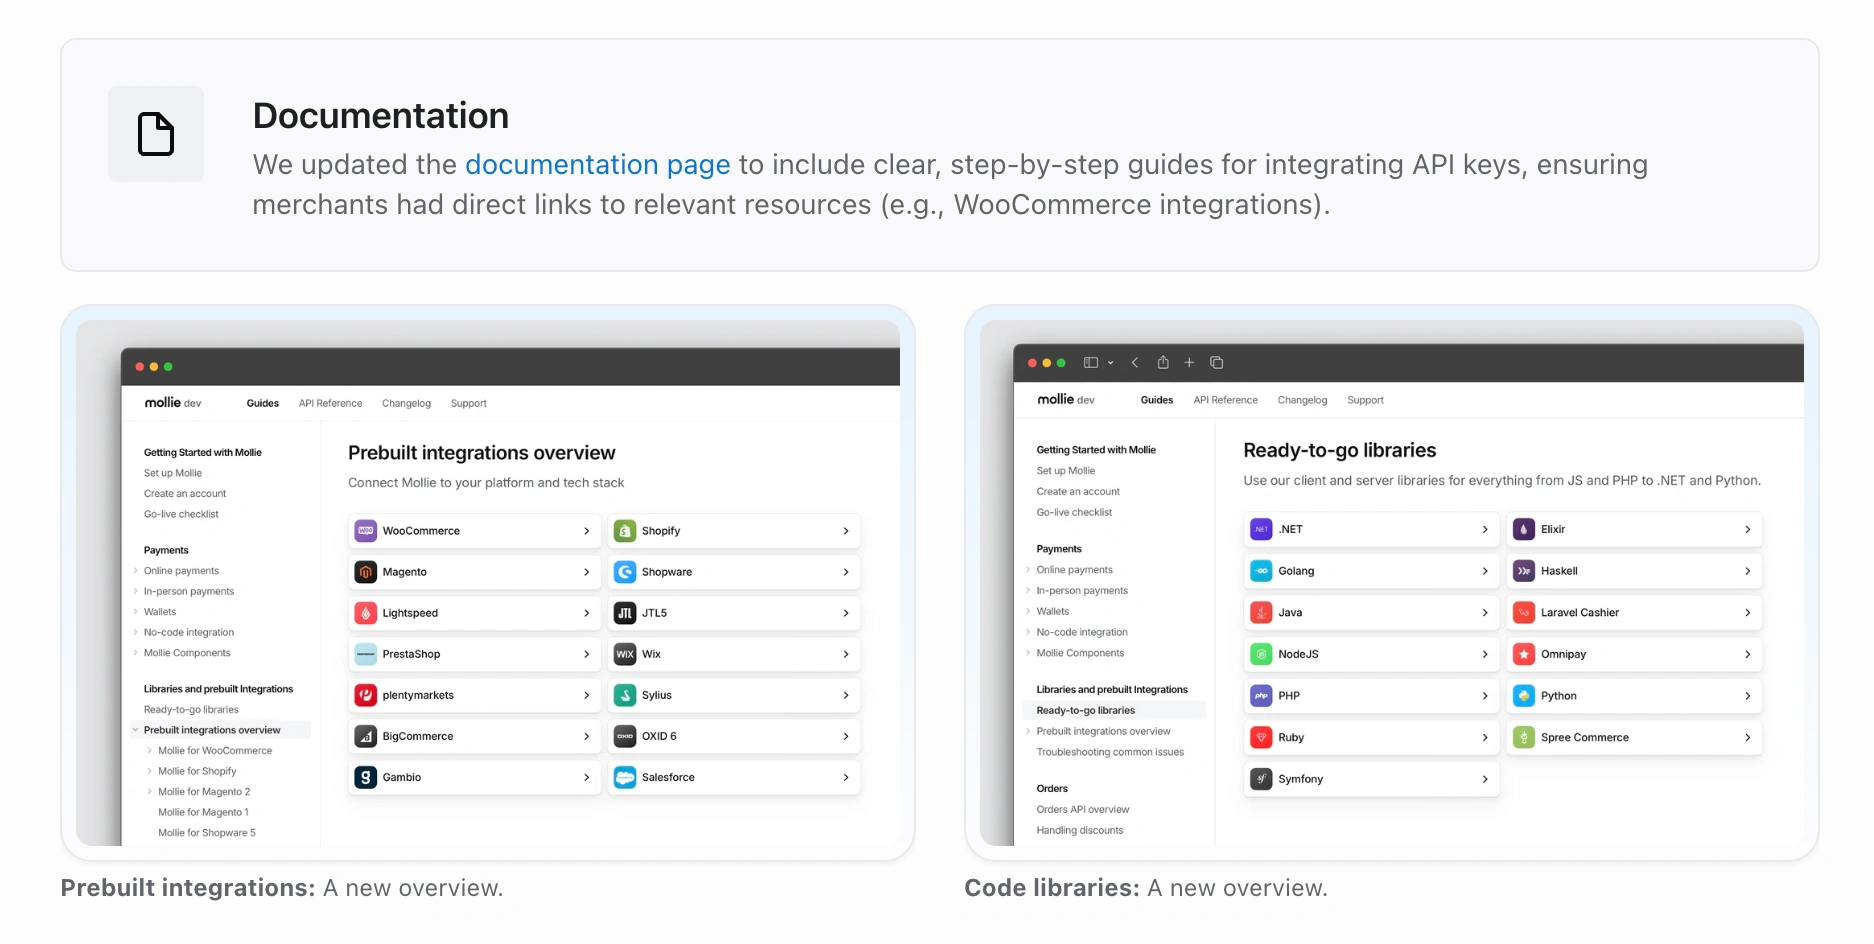
Task: Click the Gambio logo icon
Action: click(366, 777)
